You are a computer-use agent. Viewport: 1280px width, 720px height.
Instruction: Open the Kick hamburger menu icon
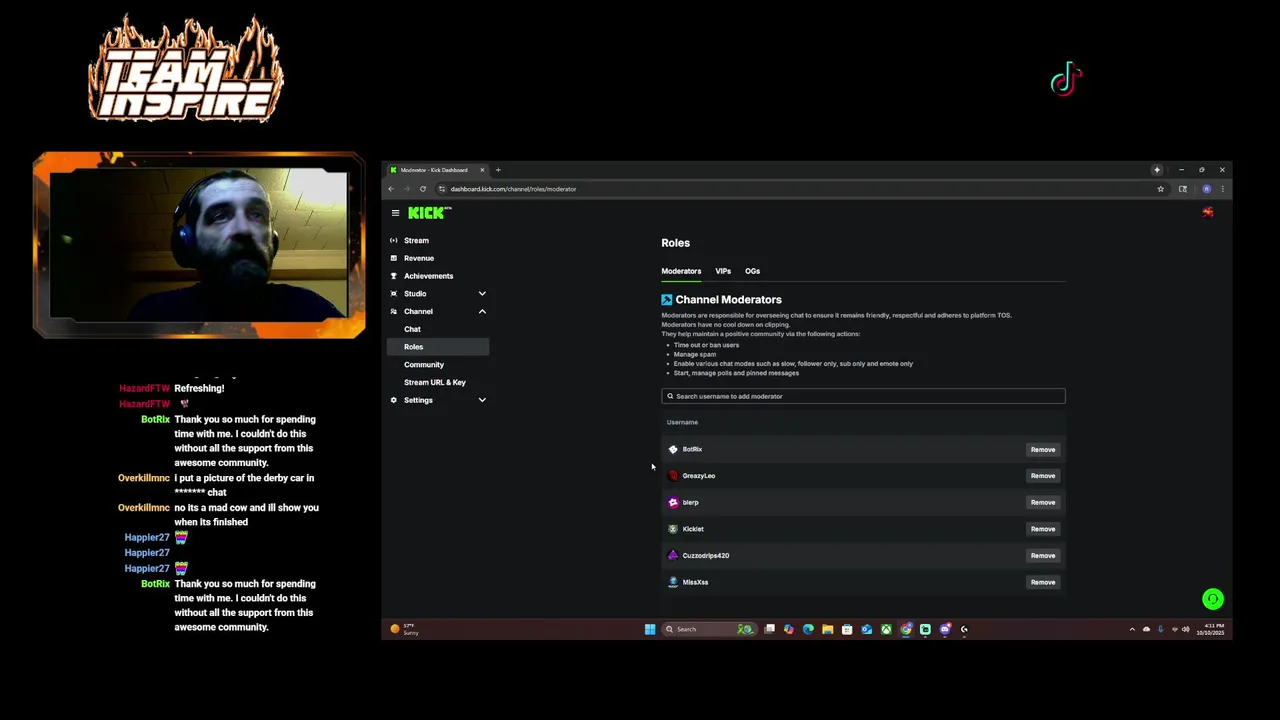[x=395, y=213]
